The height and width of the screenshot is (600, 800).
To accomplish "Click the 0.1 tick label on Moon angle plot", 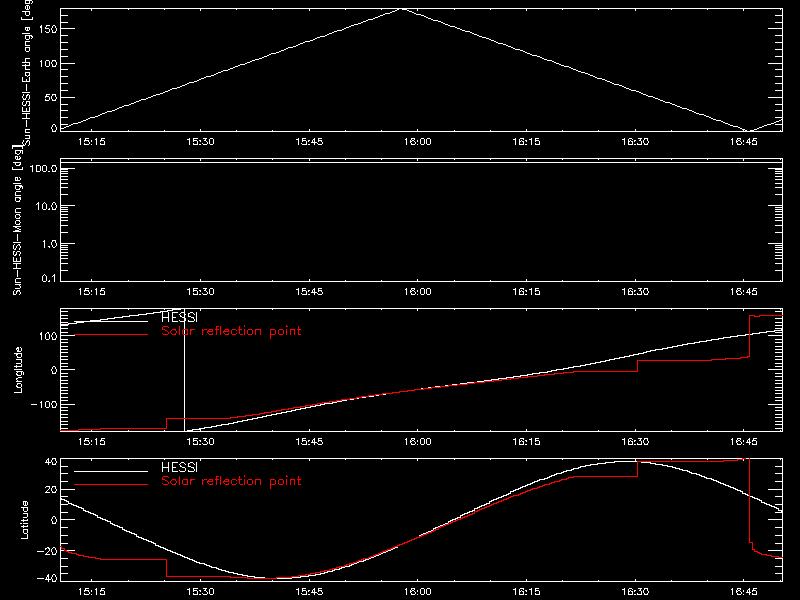I will point(48,278).
